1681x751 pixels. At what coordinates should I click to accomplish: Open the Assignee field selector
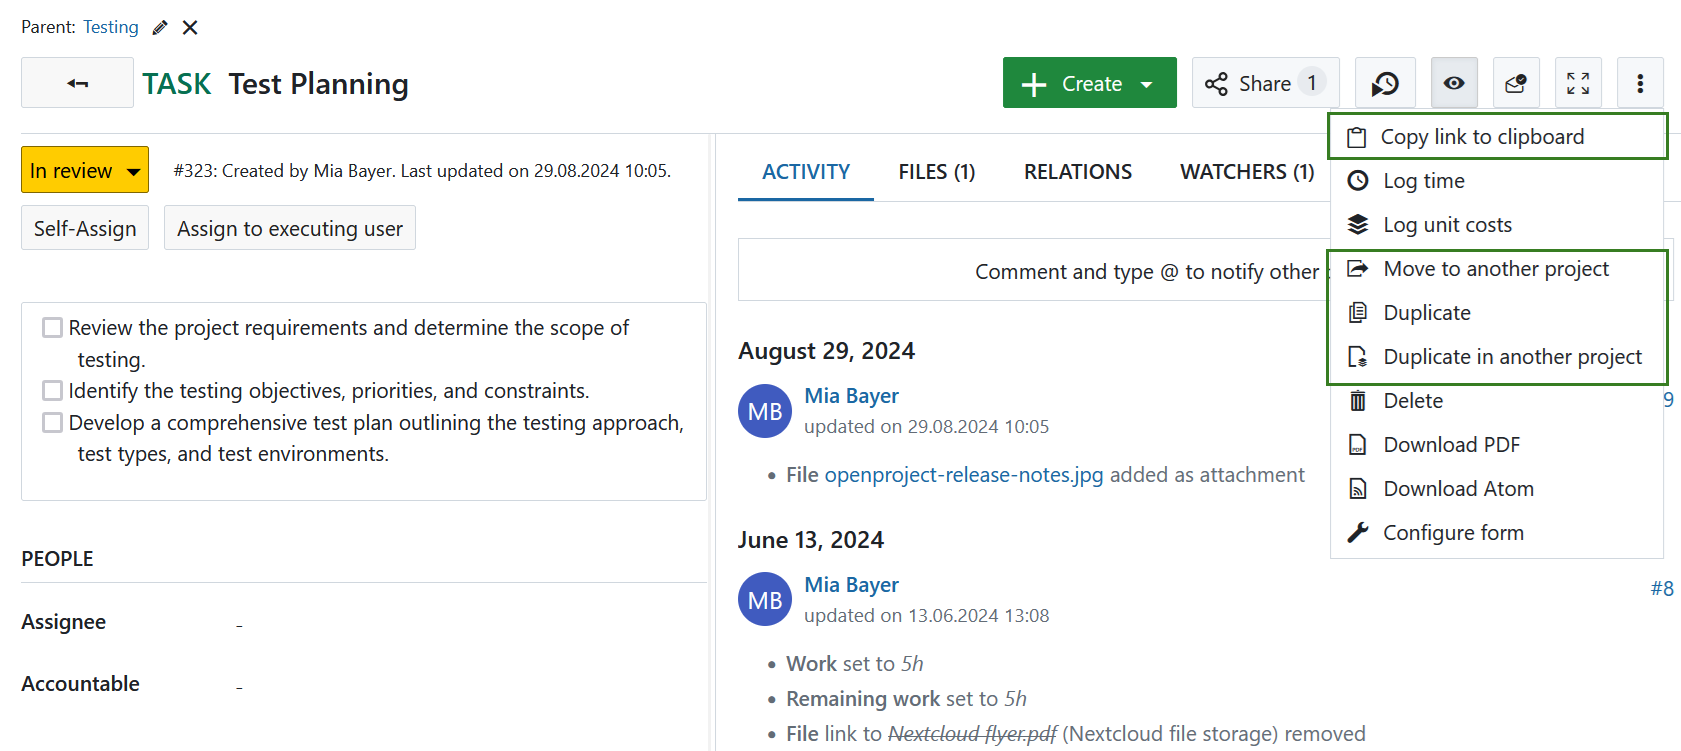240,624
